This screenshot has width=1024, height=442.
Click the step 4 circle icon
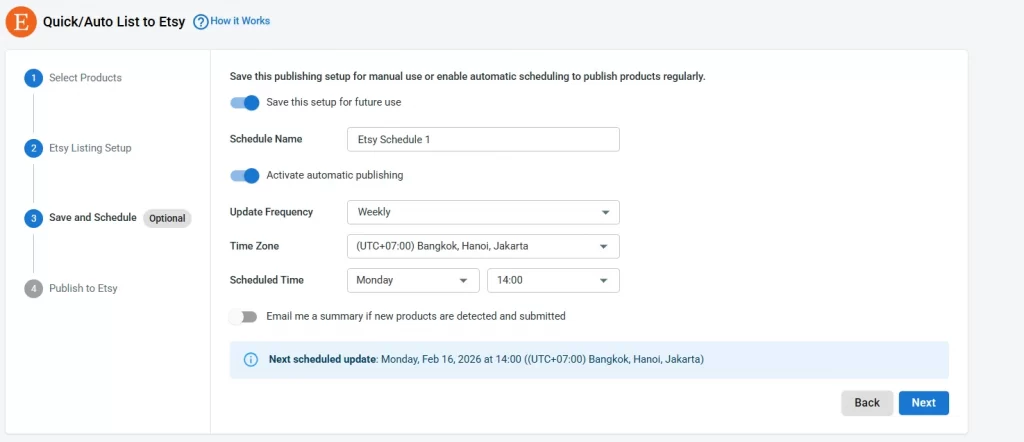coord(33,288)
